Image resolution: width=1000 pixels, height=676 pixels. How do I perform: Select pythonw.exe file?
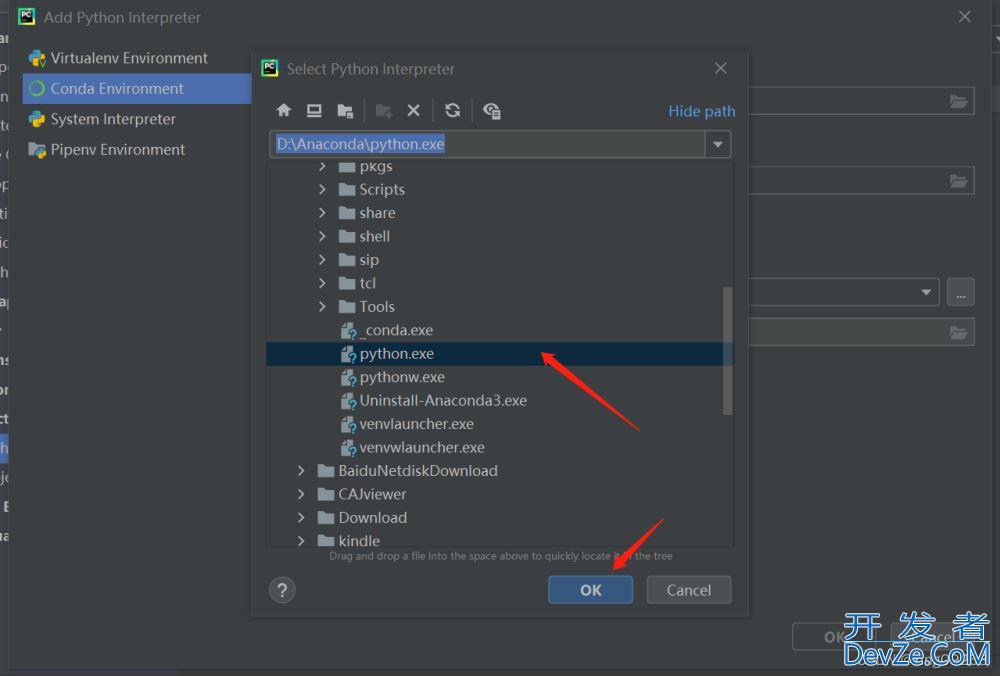tap(392, 378)
